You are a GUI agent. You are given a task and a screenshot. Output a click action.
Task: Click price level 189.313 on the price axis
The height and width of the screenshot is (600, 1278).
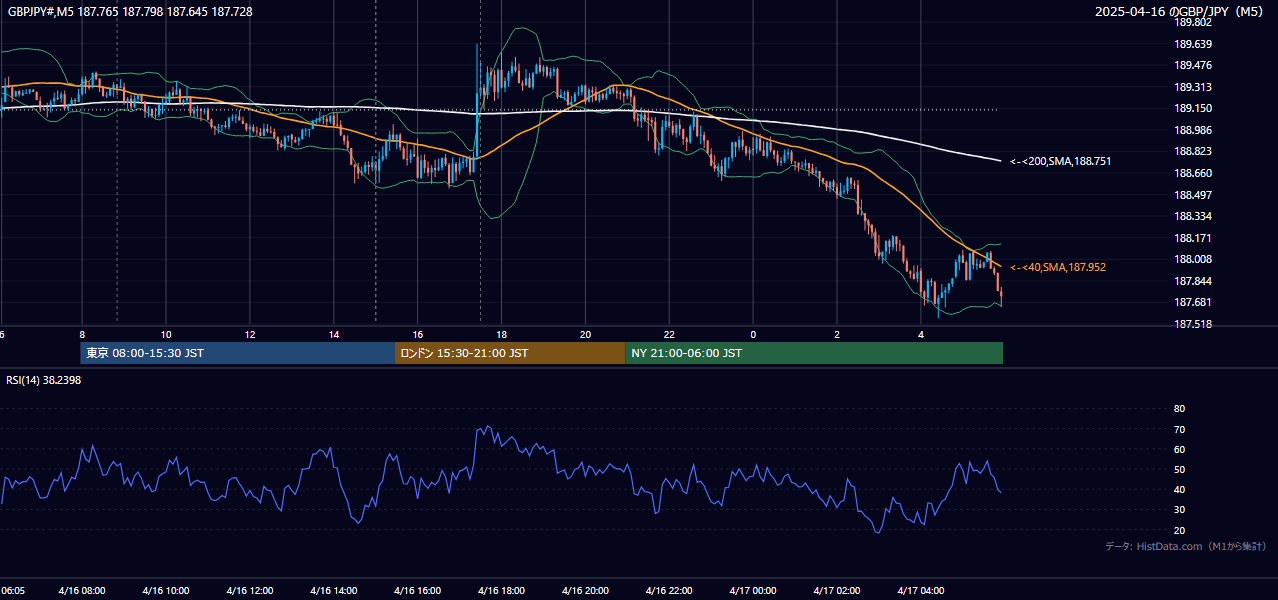(1193, 87)
